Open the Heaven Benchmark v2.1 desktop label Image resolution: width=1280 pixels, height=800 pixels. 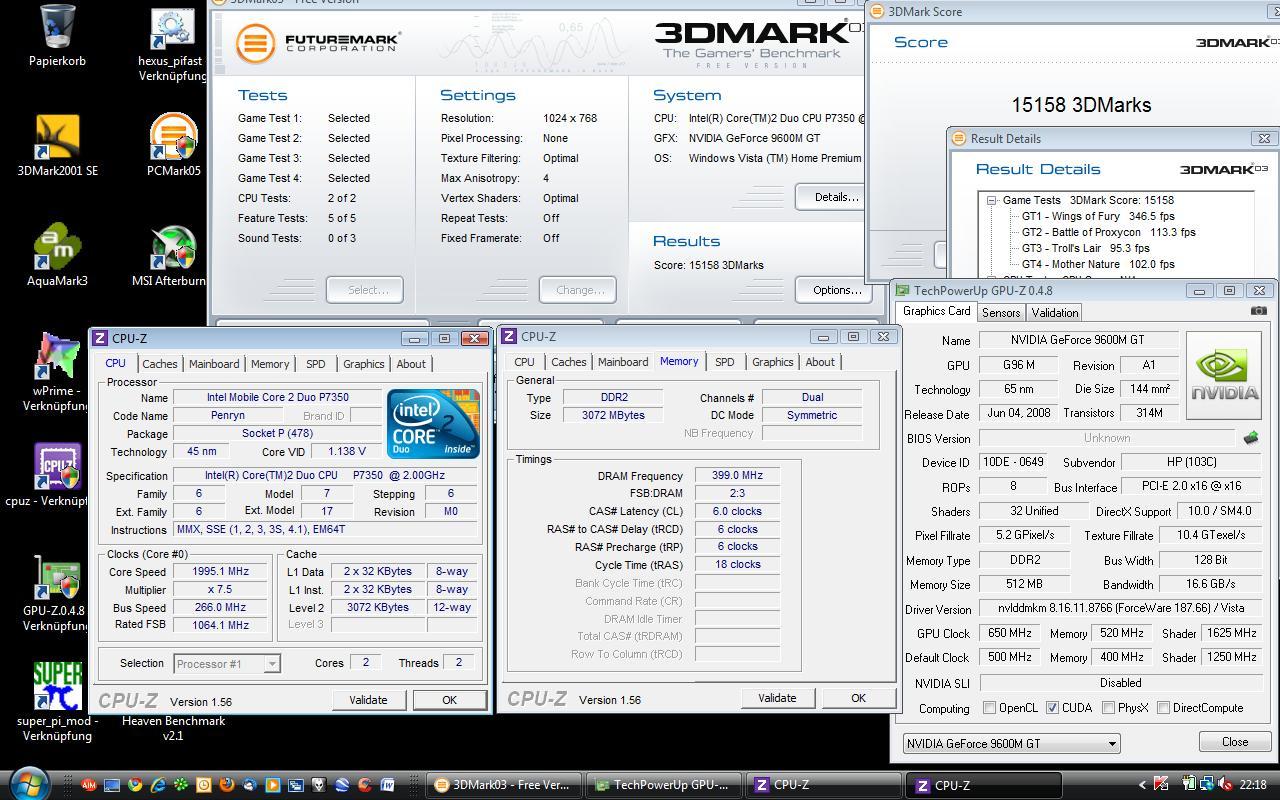[173, 728]
